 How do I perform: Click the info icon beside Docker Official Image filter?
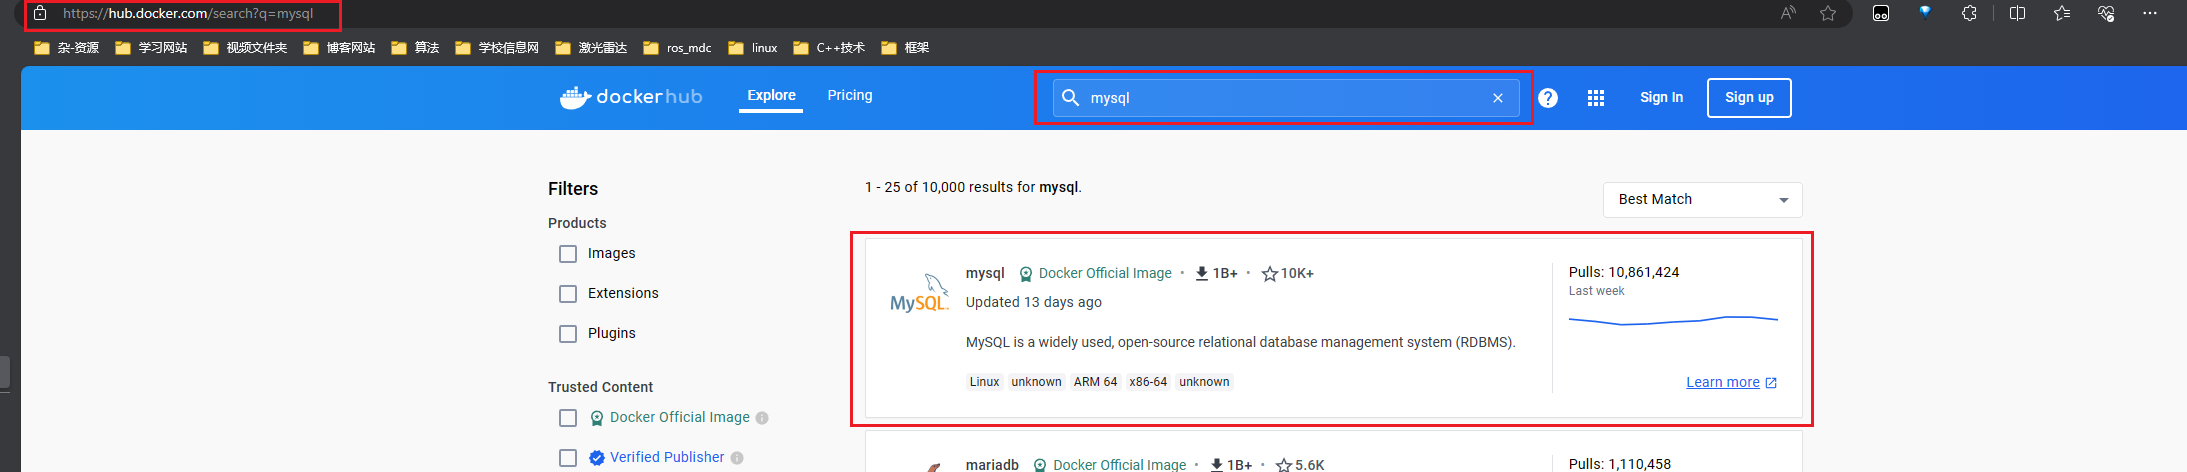click(762, 418)
